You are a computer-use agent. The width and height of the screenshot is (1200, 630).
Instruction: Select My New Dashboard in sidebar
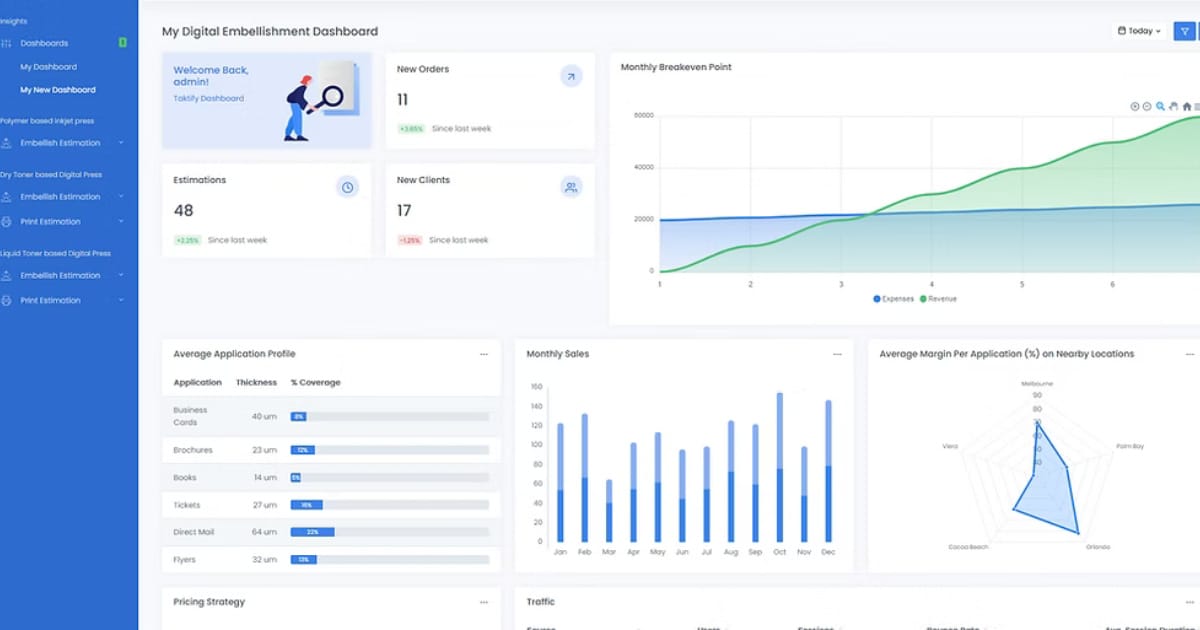click(58, 90)
